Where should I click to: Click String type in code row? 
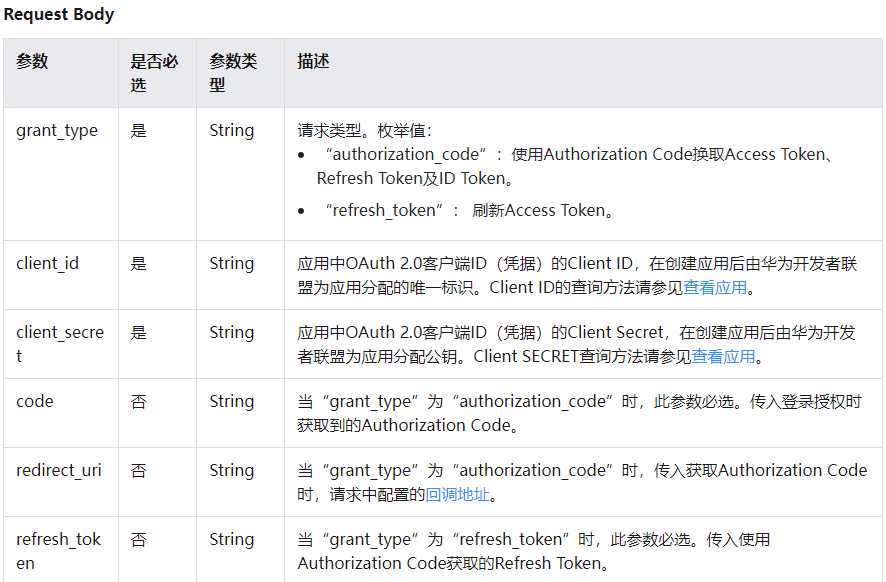coord(232,401)
